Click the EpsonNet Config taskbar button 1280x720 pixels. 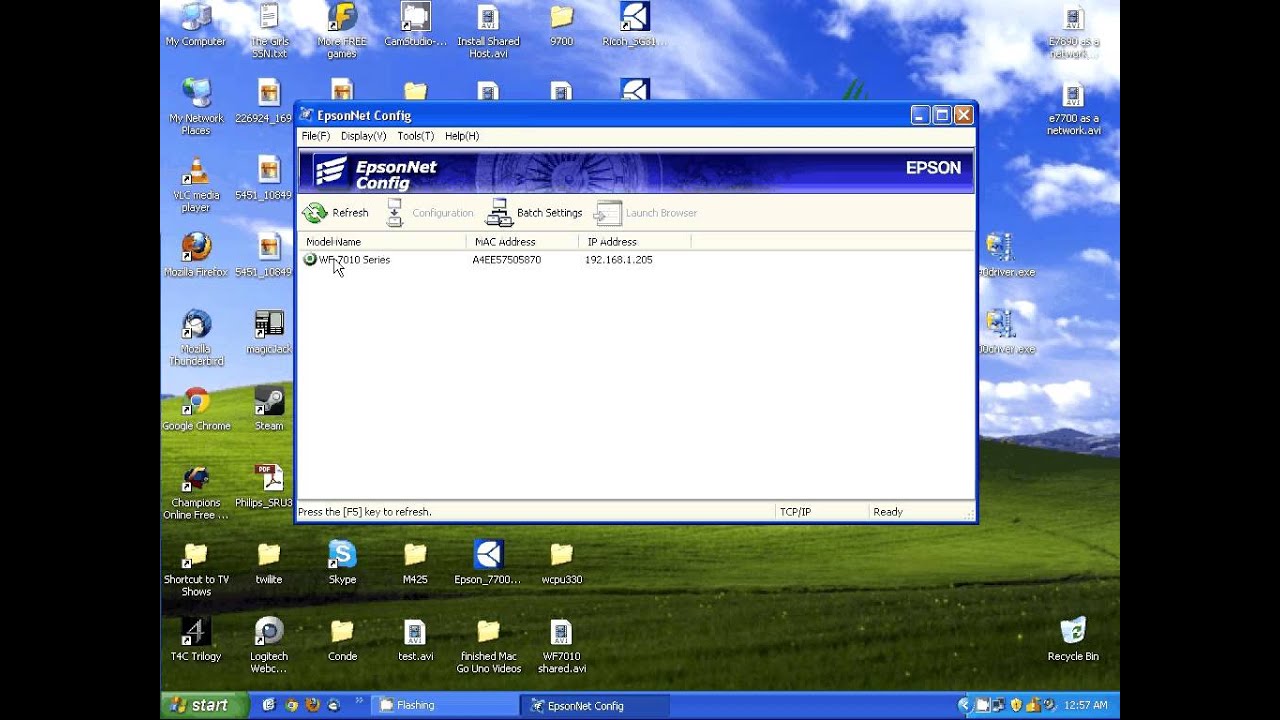coord(594,705)
